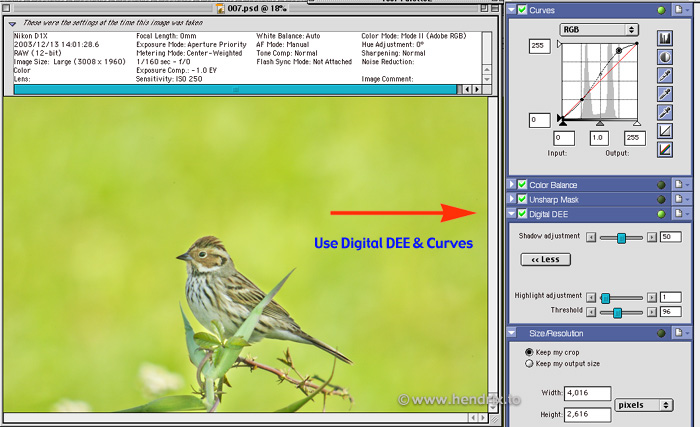700x427 pixels.
Task: Select the white point eyedropper in Curves
Action: pos(665,113)
